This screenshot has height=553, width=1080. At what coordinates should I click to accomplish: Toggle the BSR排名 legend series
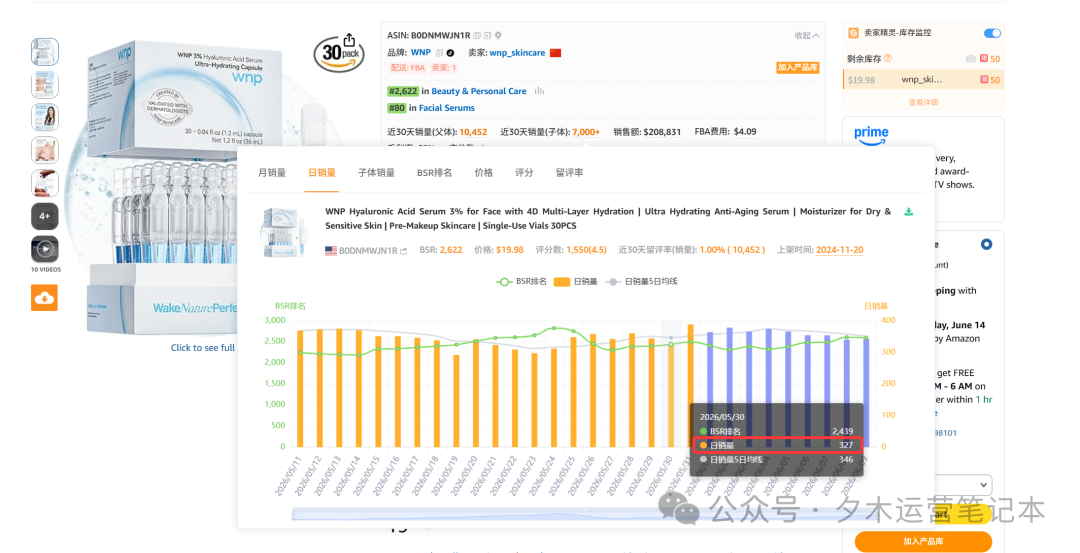click(x=521, y=282)
